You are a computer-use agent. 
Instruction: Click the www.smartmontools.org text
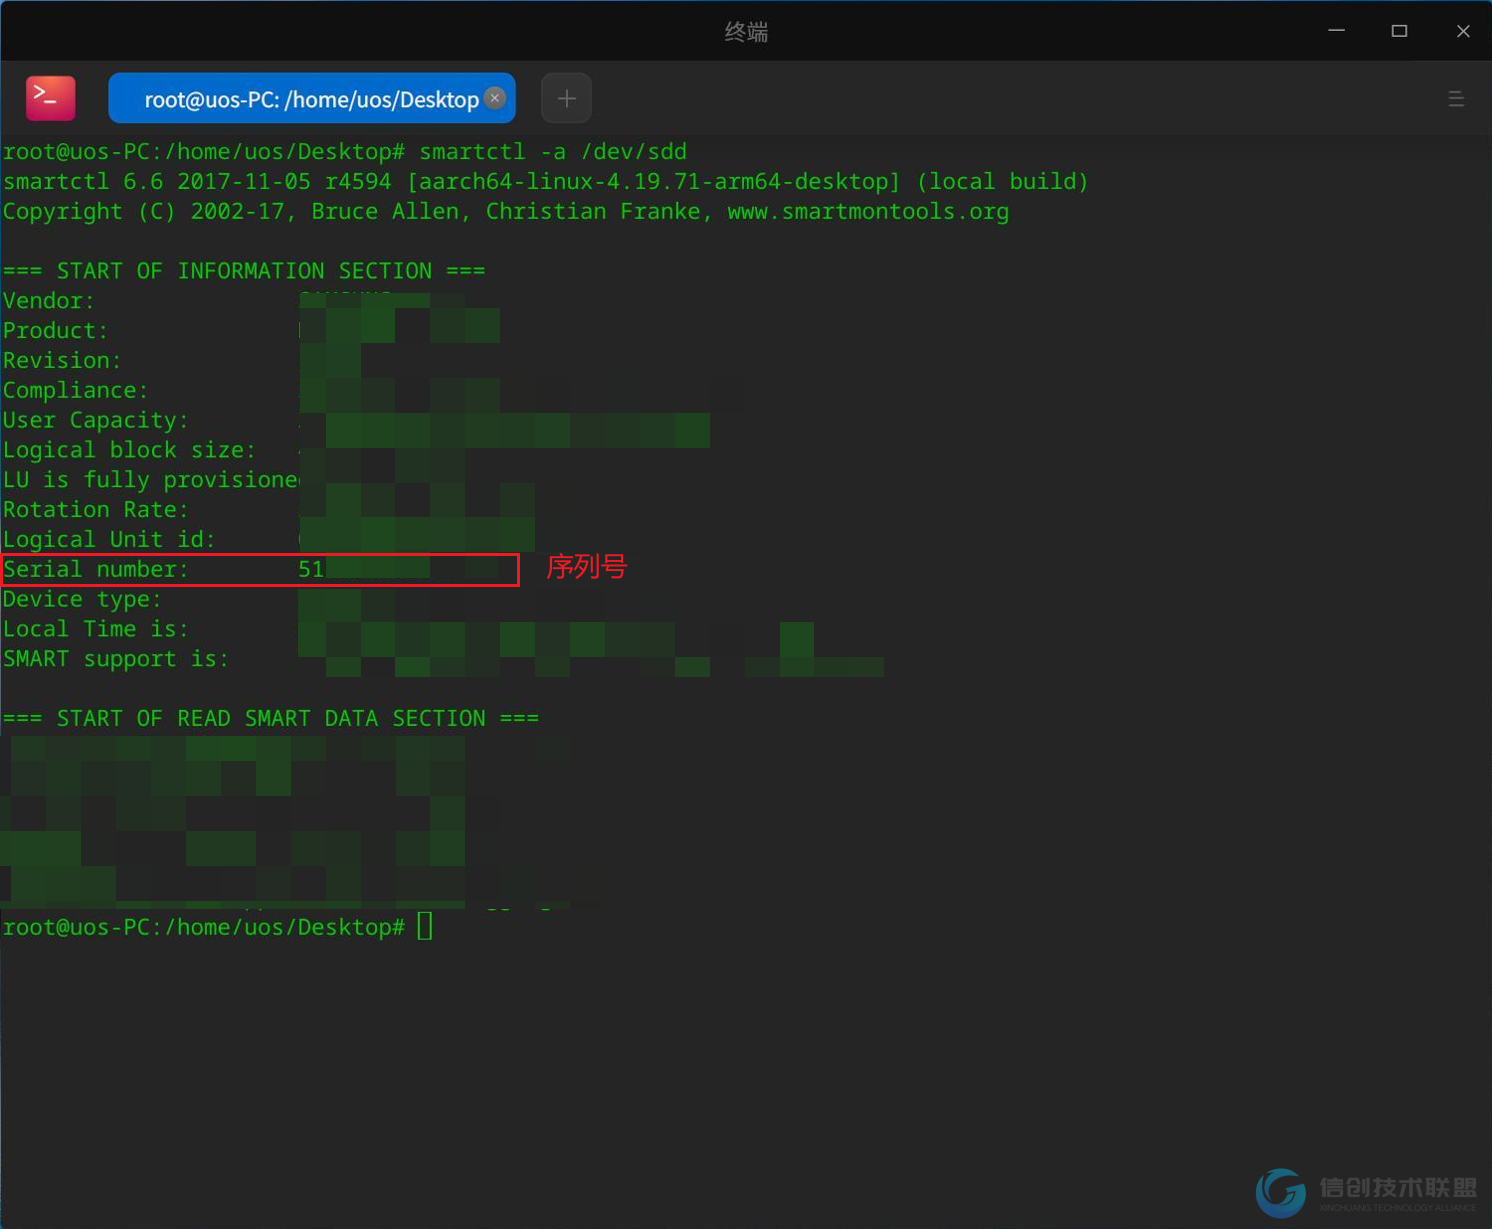tap(868, 212)
